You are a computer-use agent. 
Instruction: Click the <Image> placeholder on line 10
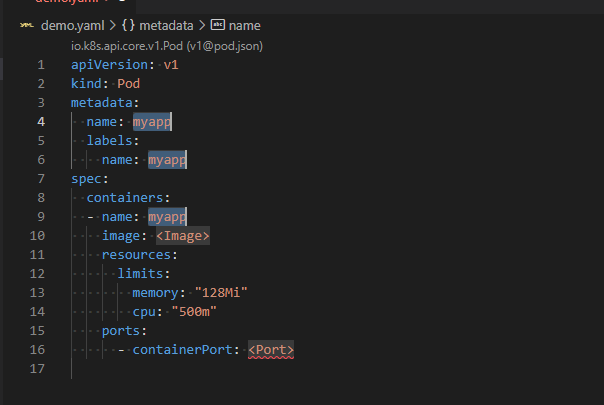pos(183,236)
